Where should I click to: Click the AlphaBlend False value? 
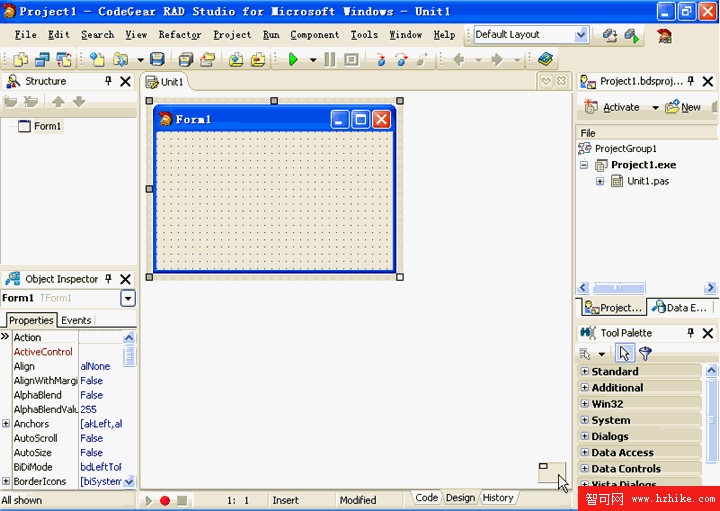click(x=92, y=395)
